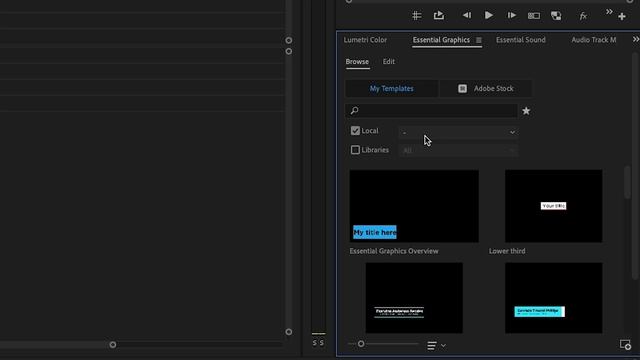Show more transport buttons chevron

[x=609, y=12]
